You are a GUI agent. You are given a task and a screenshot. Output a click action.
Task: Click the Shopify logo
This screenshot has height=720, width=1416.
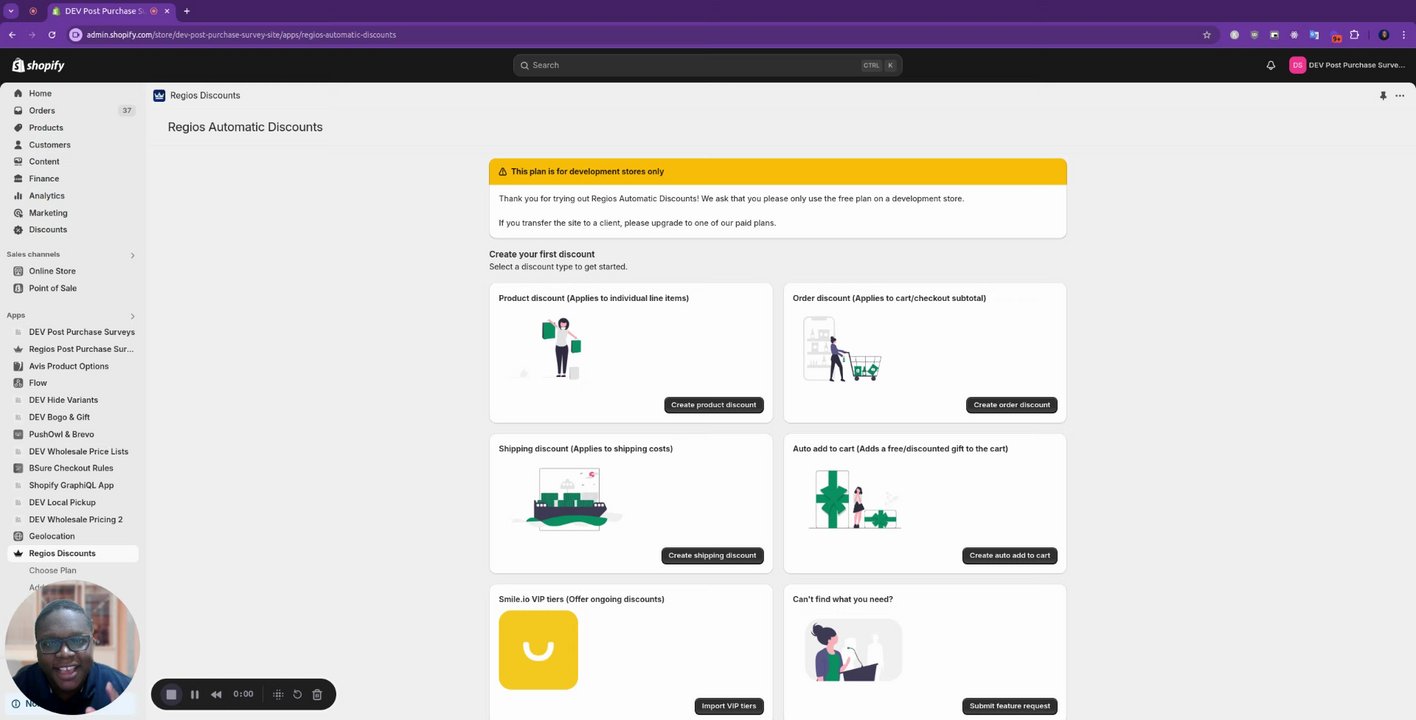[x=38, y=65]
